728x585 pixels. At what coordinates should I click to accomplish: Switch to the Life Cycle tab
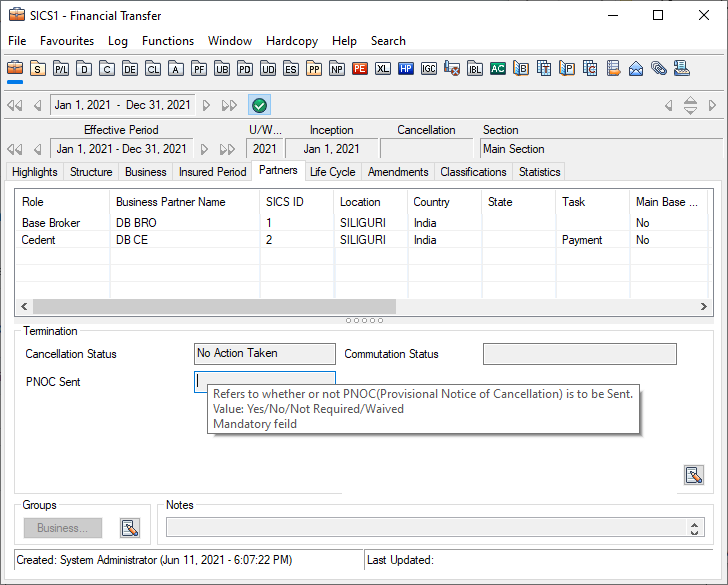[332, 172]
